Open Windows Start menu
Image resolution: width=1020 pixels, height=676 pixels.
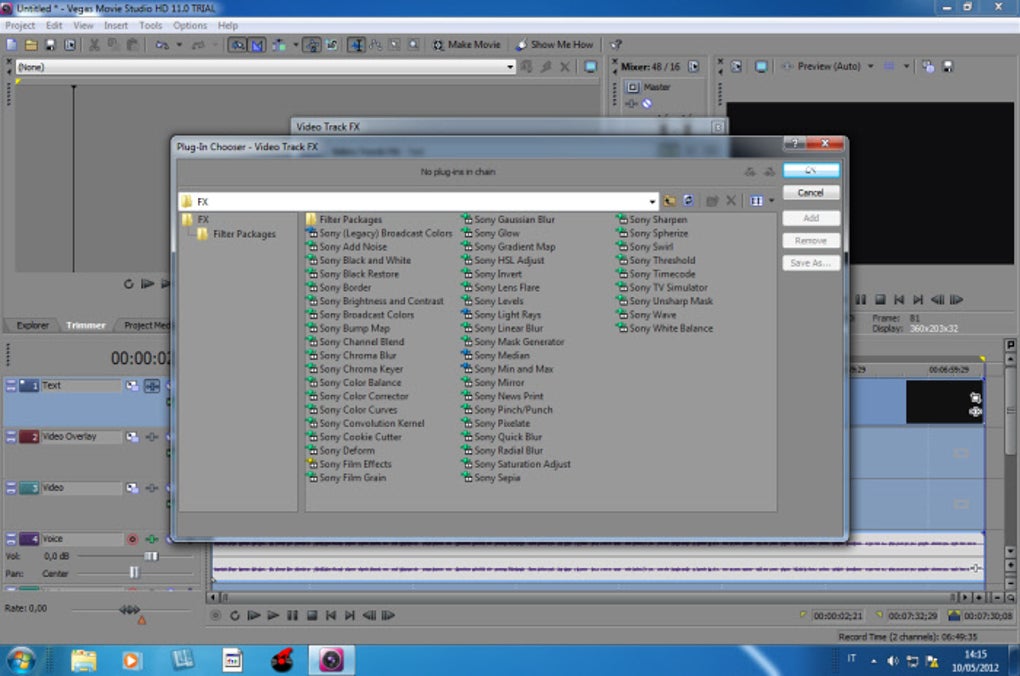pos(21,660)
